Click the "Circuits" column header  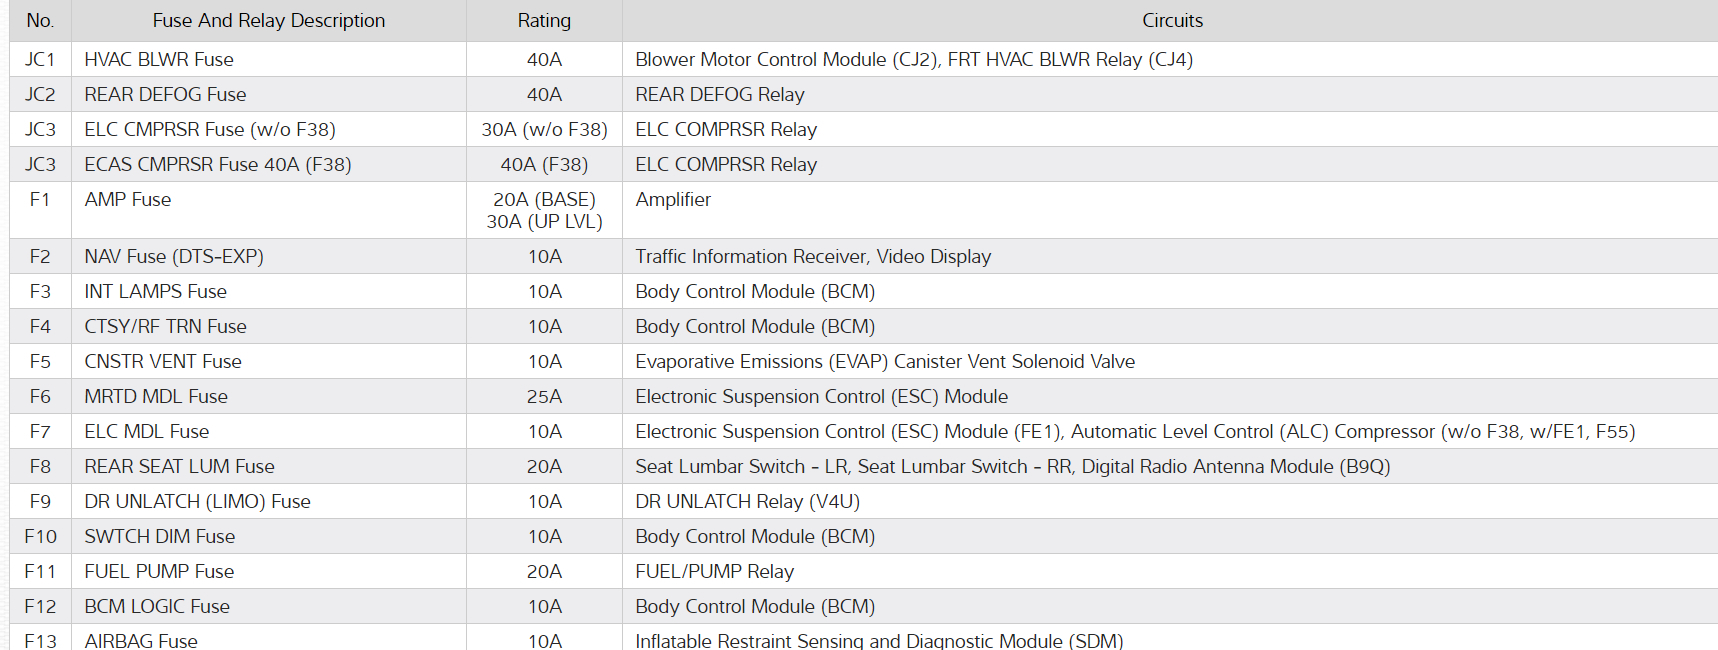1172,20
